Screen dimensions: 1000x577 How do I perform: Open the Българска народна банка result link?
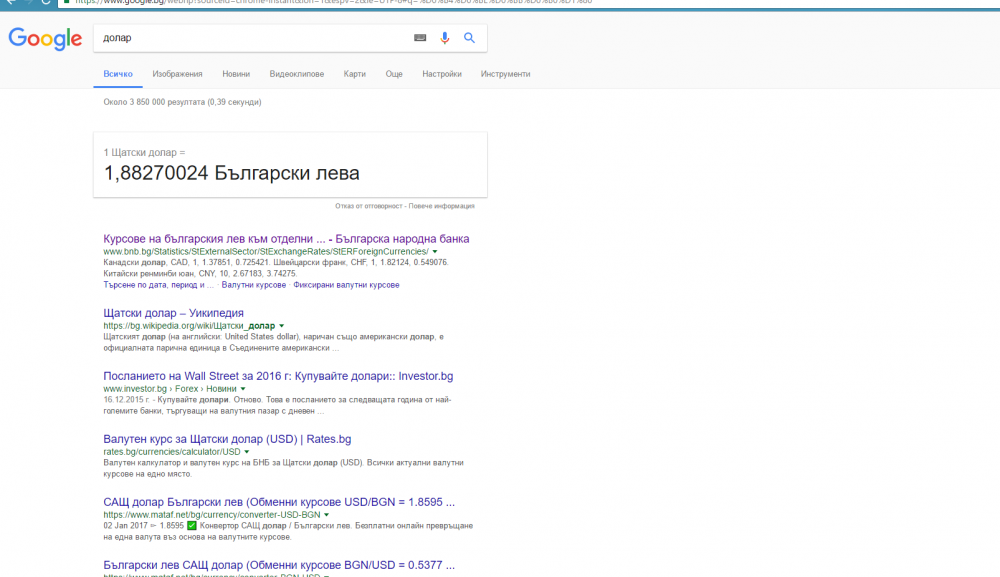[286, 238]
